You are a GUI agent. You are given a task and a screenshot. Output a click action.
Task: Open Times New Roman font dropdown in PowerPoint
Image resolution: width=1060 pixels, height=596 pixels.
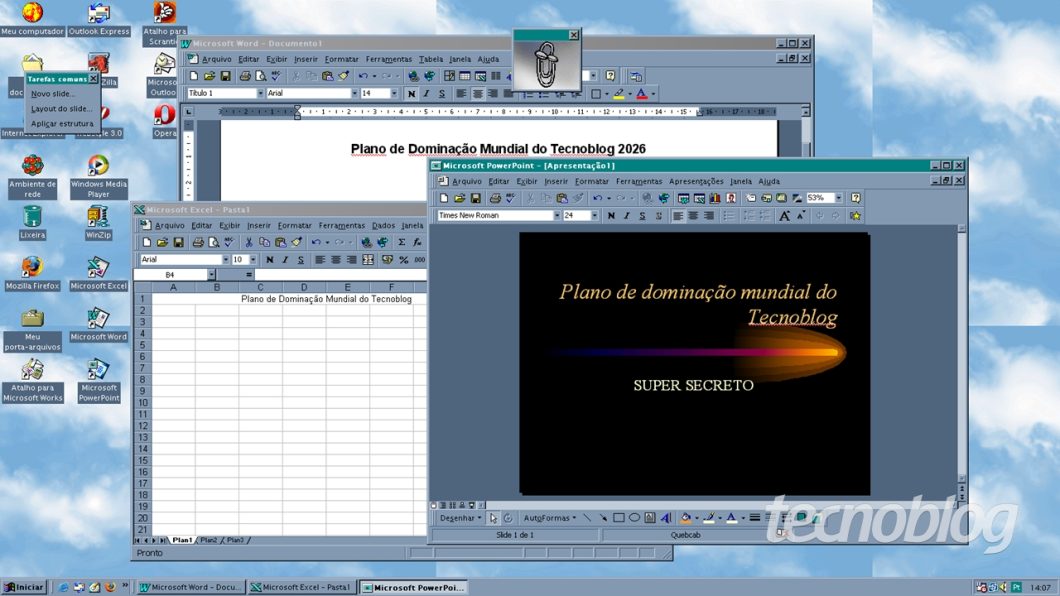click(557, 216)
